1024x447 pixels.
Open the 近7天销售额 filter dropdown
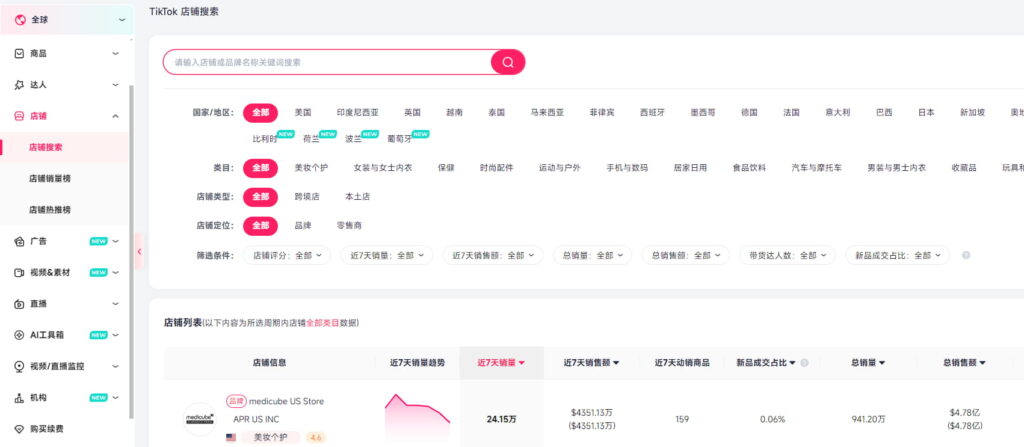493,256
